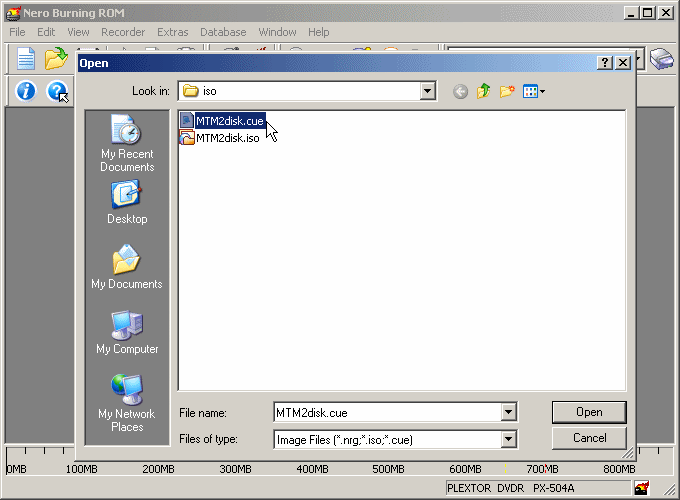Click the blue Info icon

coord(26,91)
